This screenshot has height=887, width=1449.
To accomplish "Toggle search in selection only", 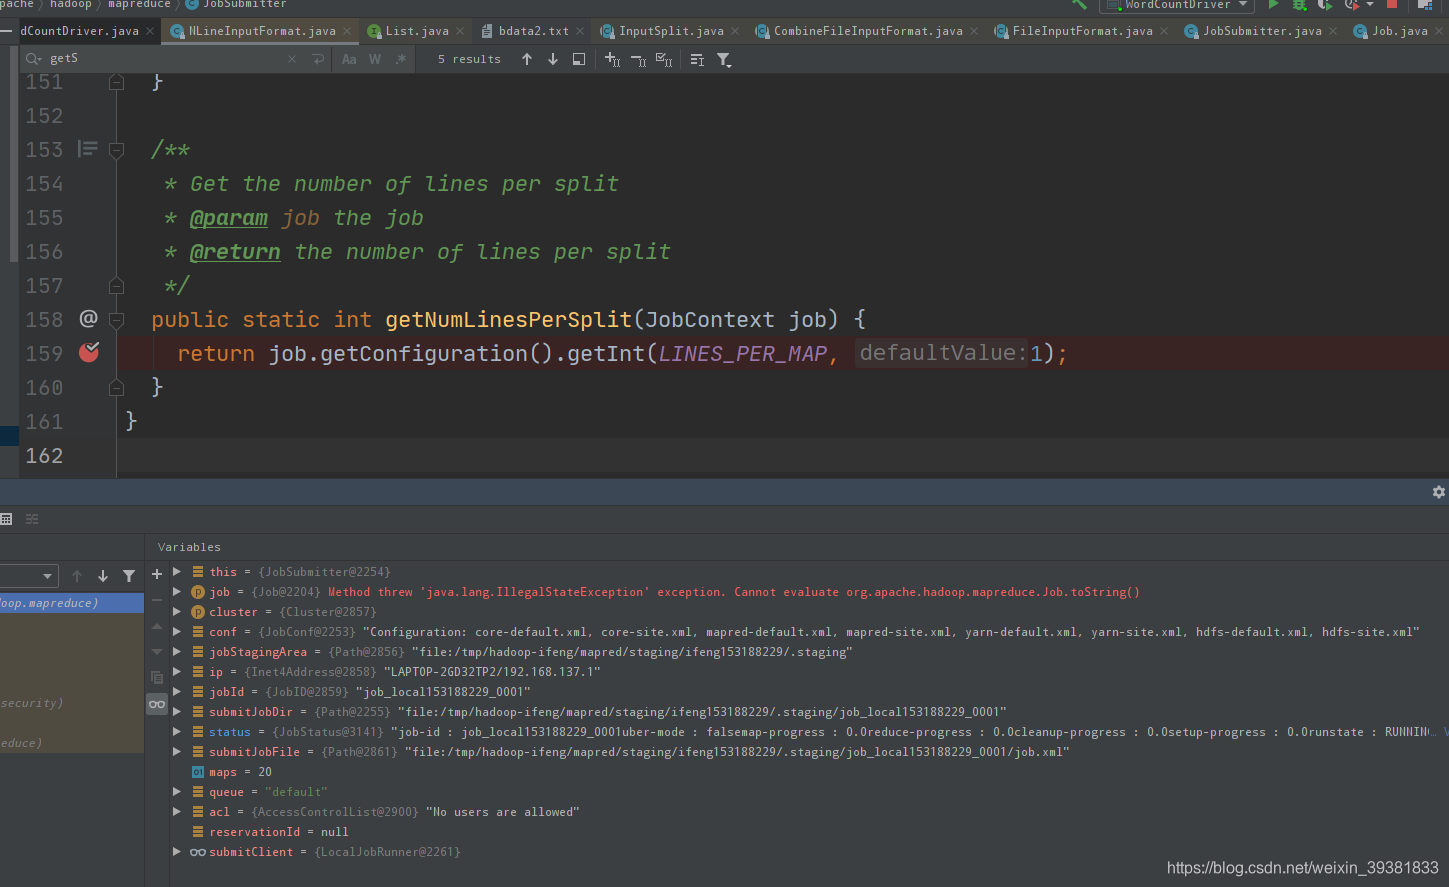I will click(697, 60).
